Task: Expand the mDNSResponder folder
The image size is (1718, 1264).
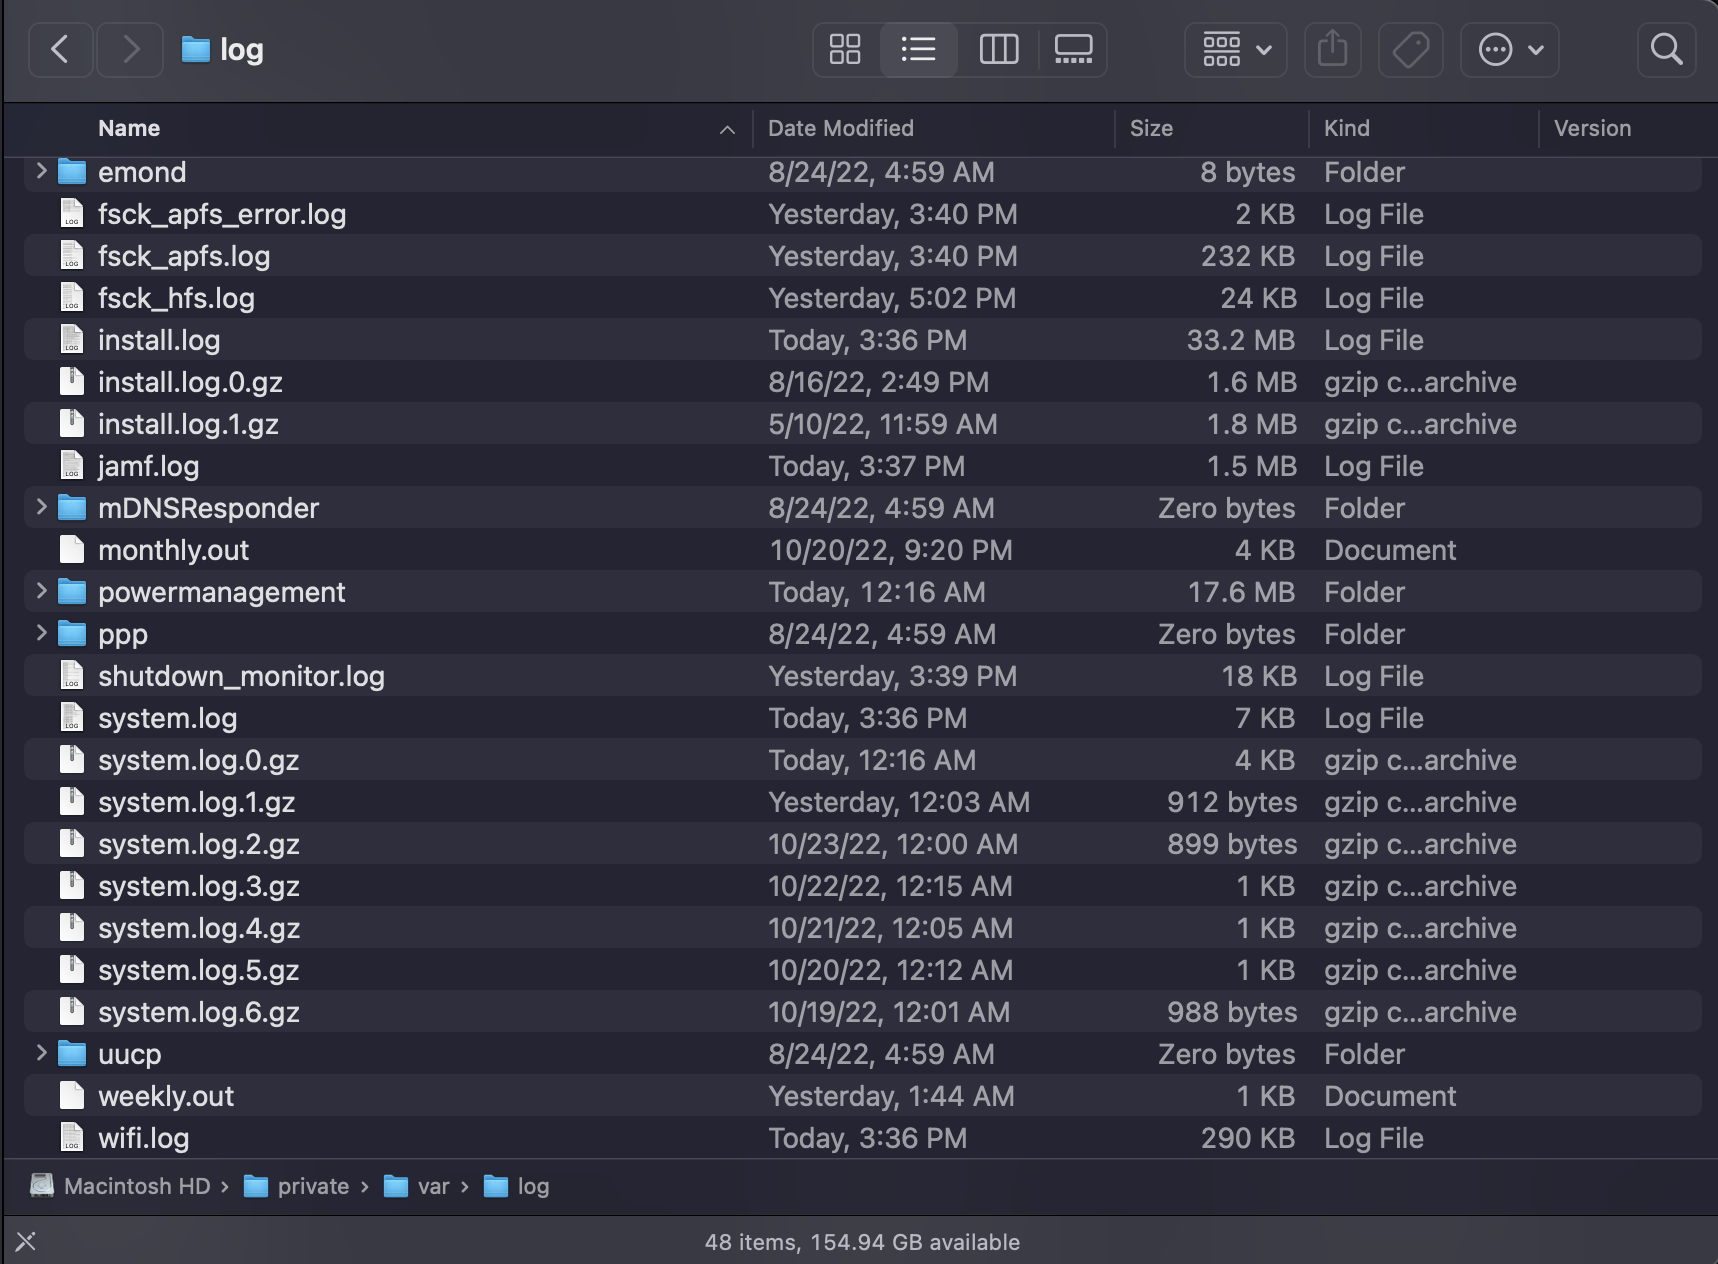Action: pos(40,507)
